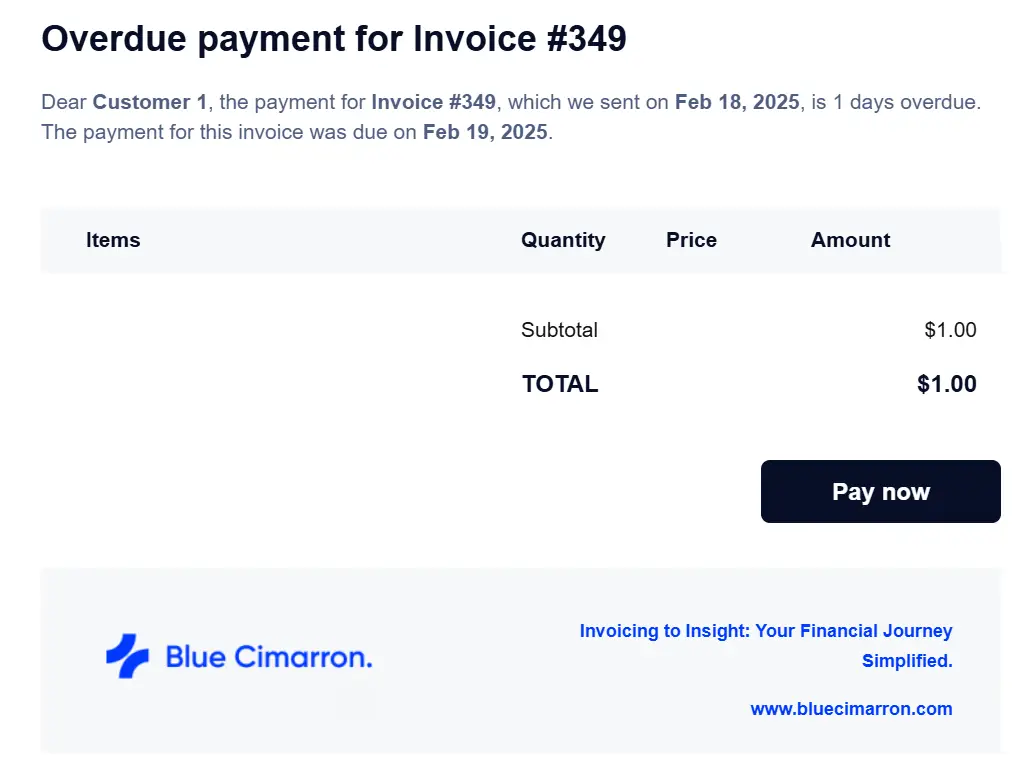Click the Subtotal amount $1.00
The height and width of the screenshot is (777, 1024).
pyautogui.click(x=950, y=330)
